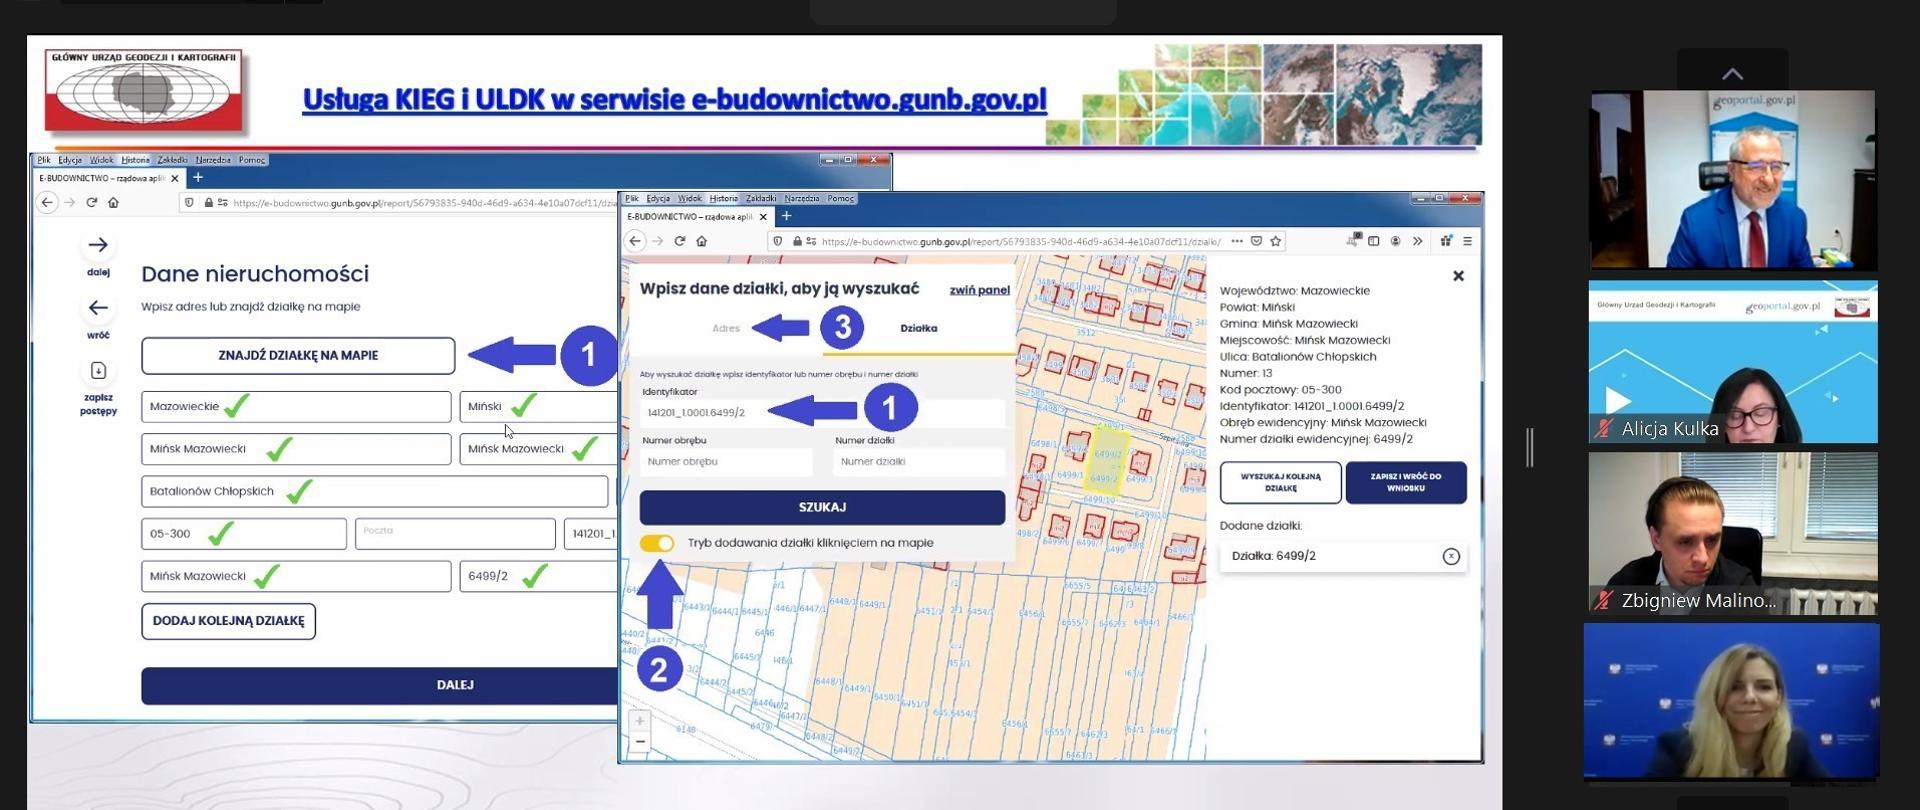Click the 'dalej' right arrow icon
This screenshot has width=1920, height=810.
click(98, 245)
